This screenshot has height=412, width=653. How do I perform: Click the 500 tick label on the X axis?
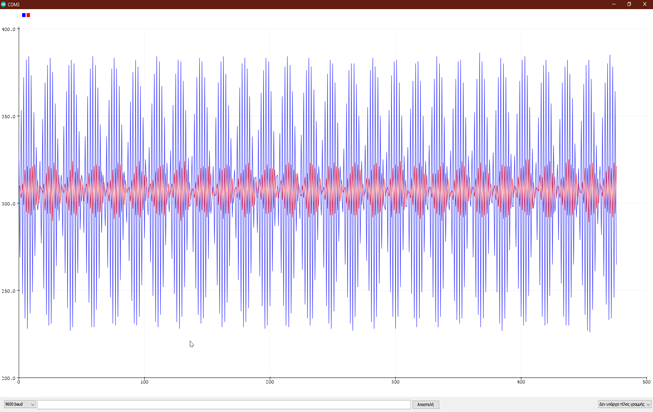[x=646, y=382]
